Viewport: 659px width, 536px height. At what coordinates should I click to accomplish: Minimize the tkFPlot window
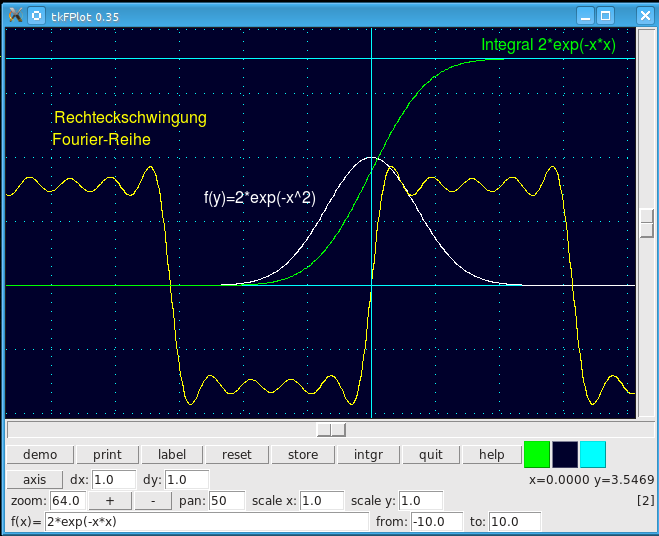point(585,16)
